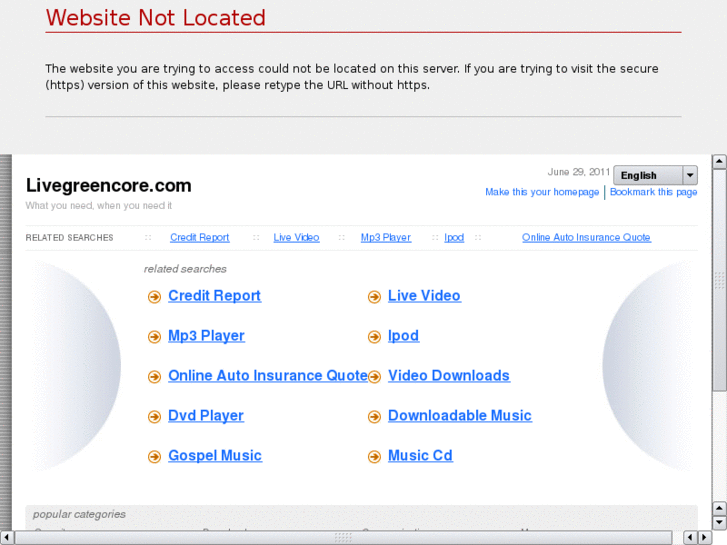Image resolution: width=727 pixels, height=545 pixels.
Task: Click the language dropdown arrow button
Action: point(690,175)
